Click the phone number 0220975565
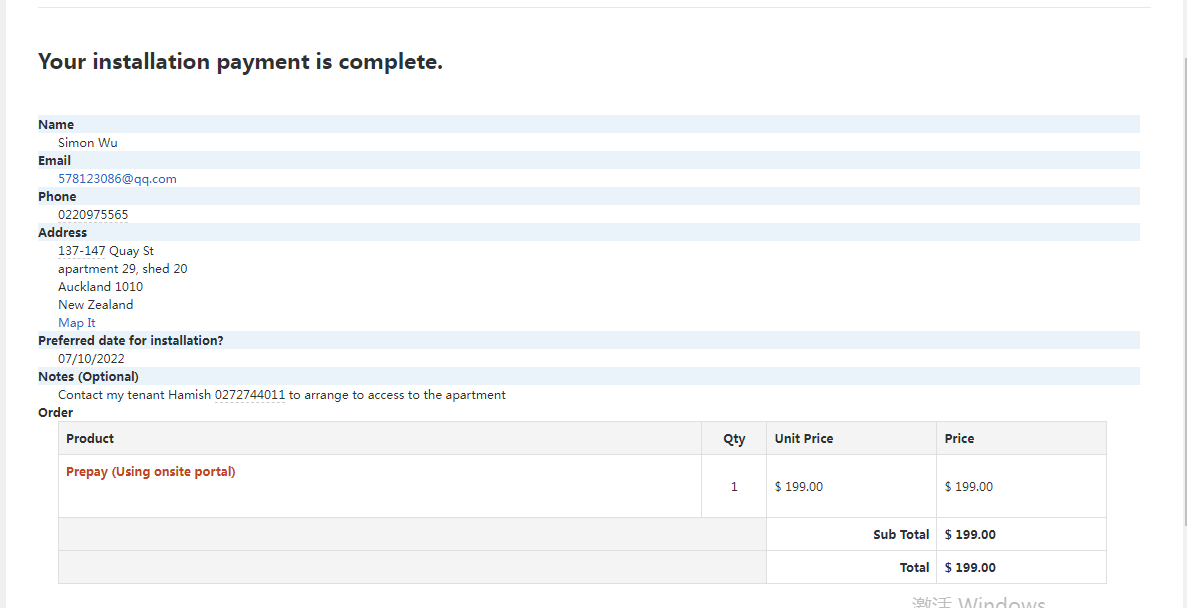 [93, 215]
